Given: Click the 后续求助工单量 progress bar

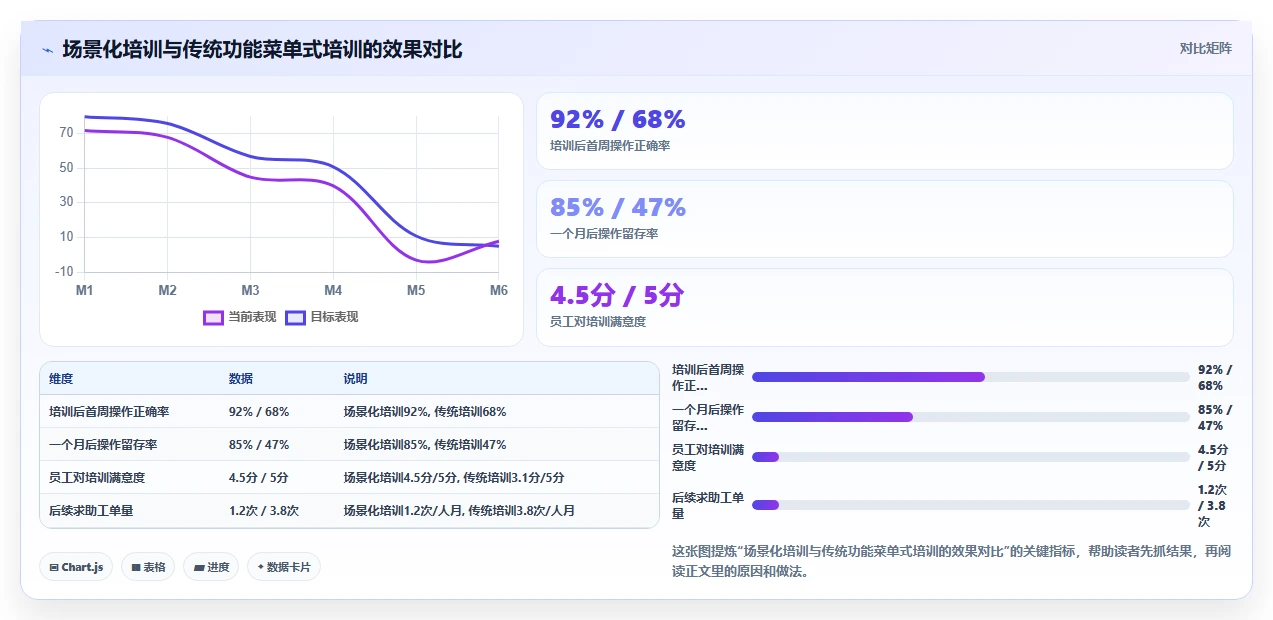Looking at the screenshot, I should (971, 505).
